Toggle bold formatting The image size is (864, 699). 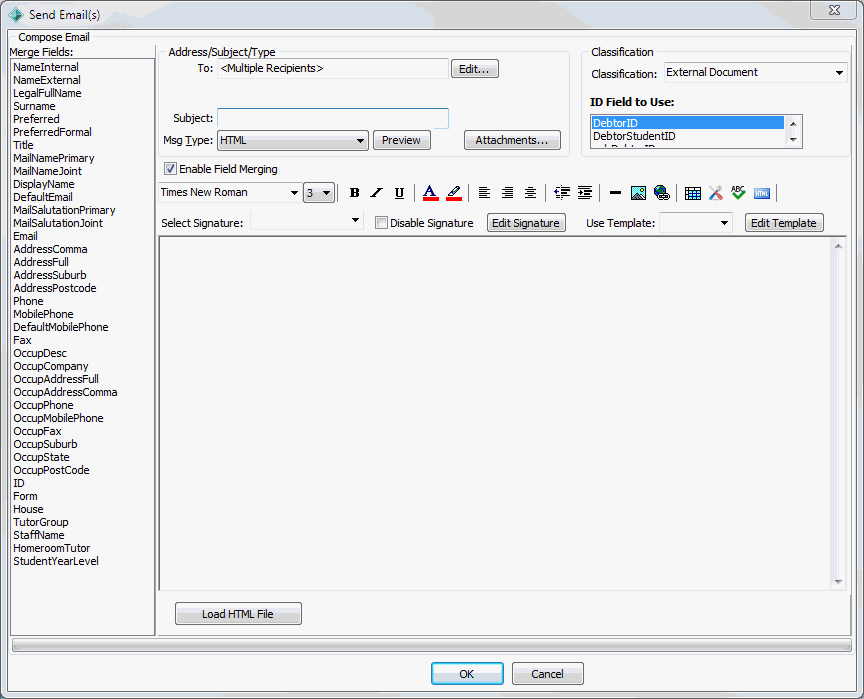click(x=354, y=193)
